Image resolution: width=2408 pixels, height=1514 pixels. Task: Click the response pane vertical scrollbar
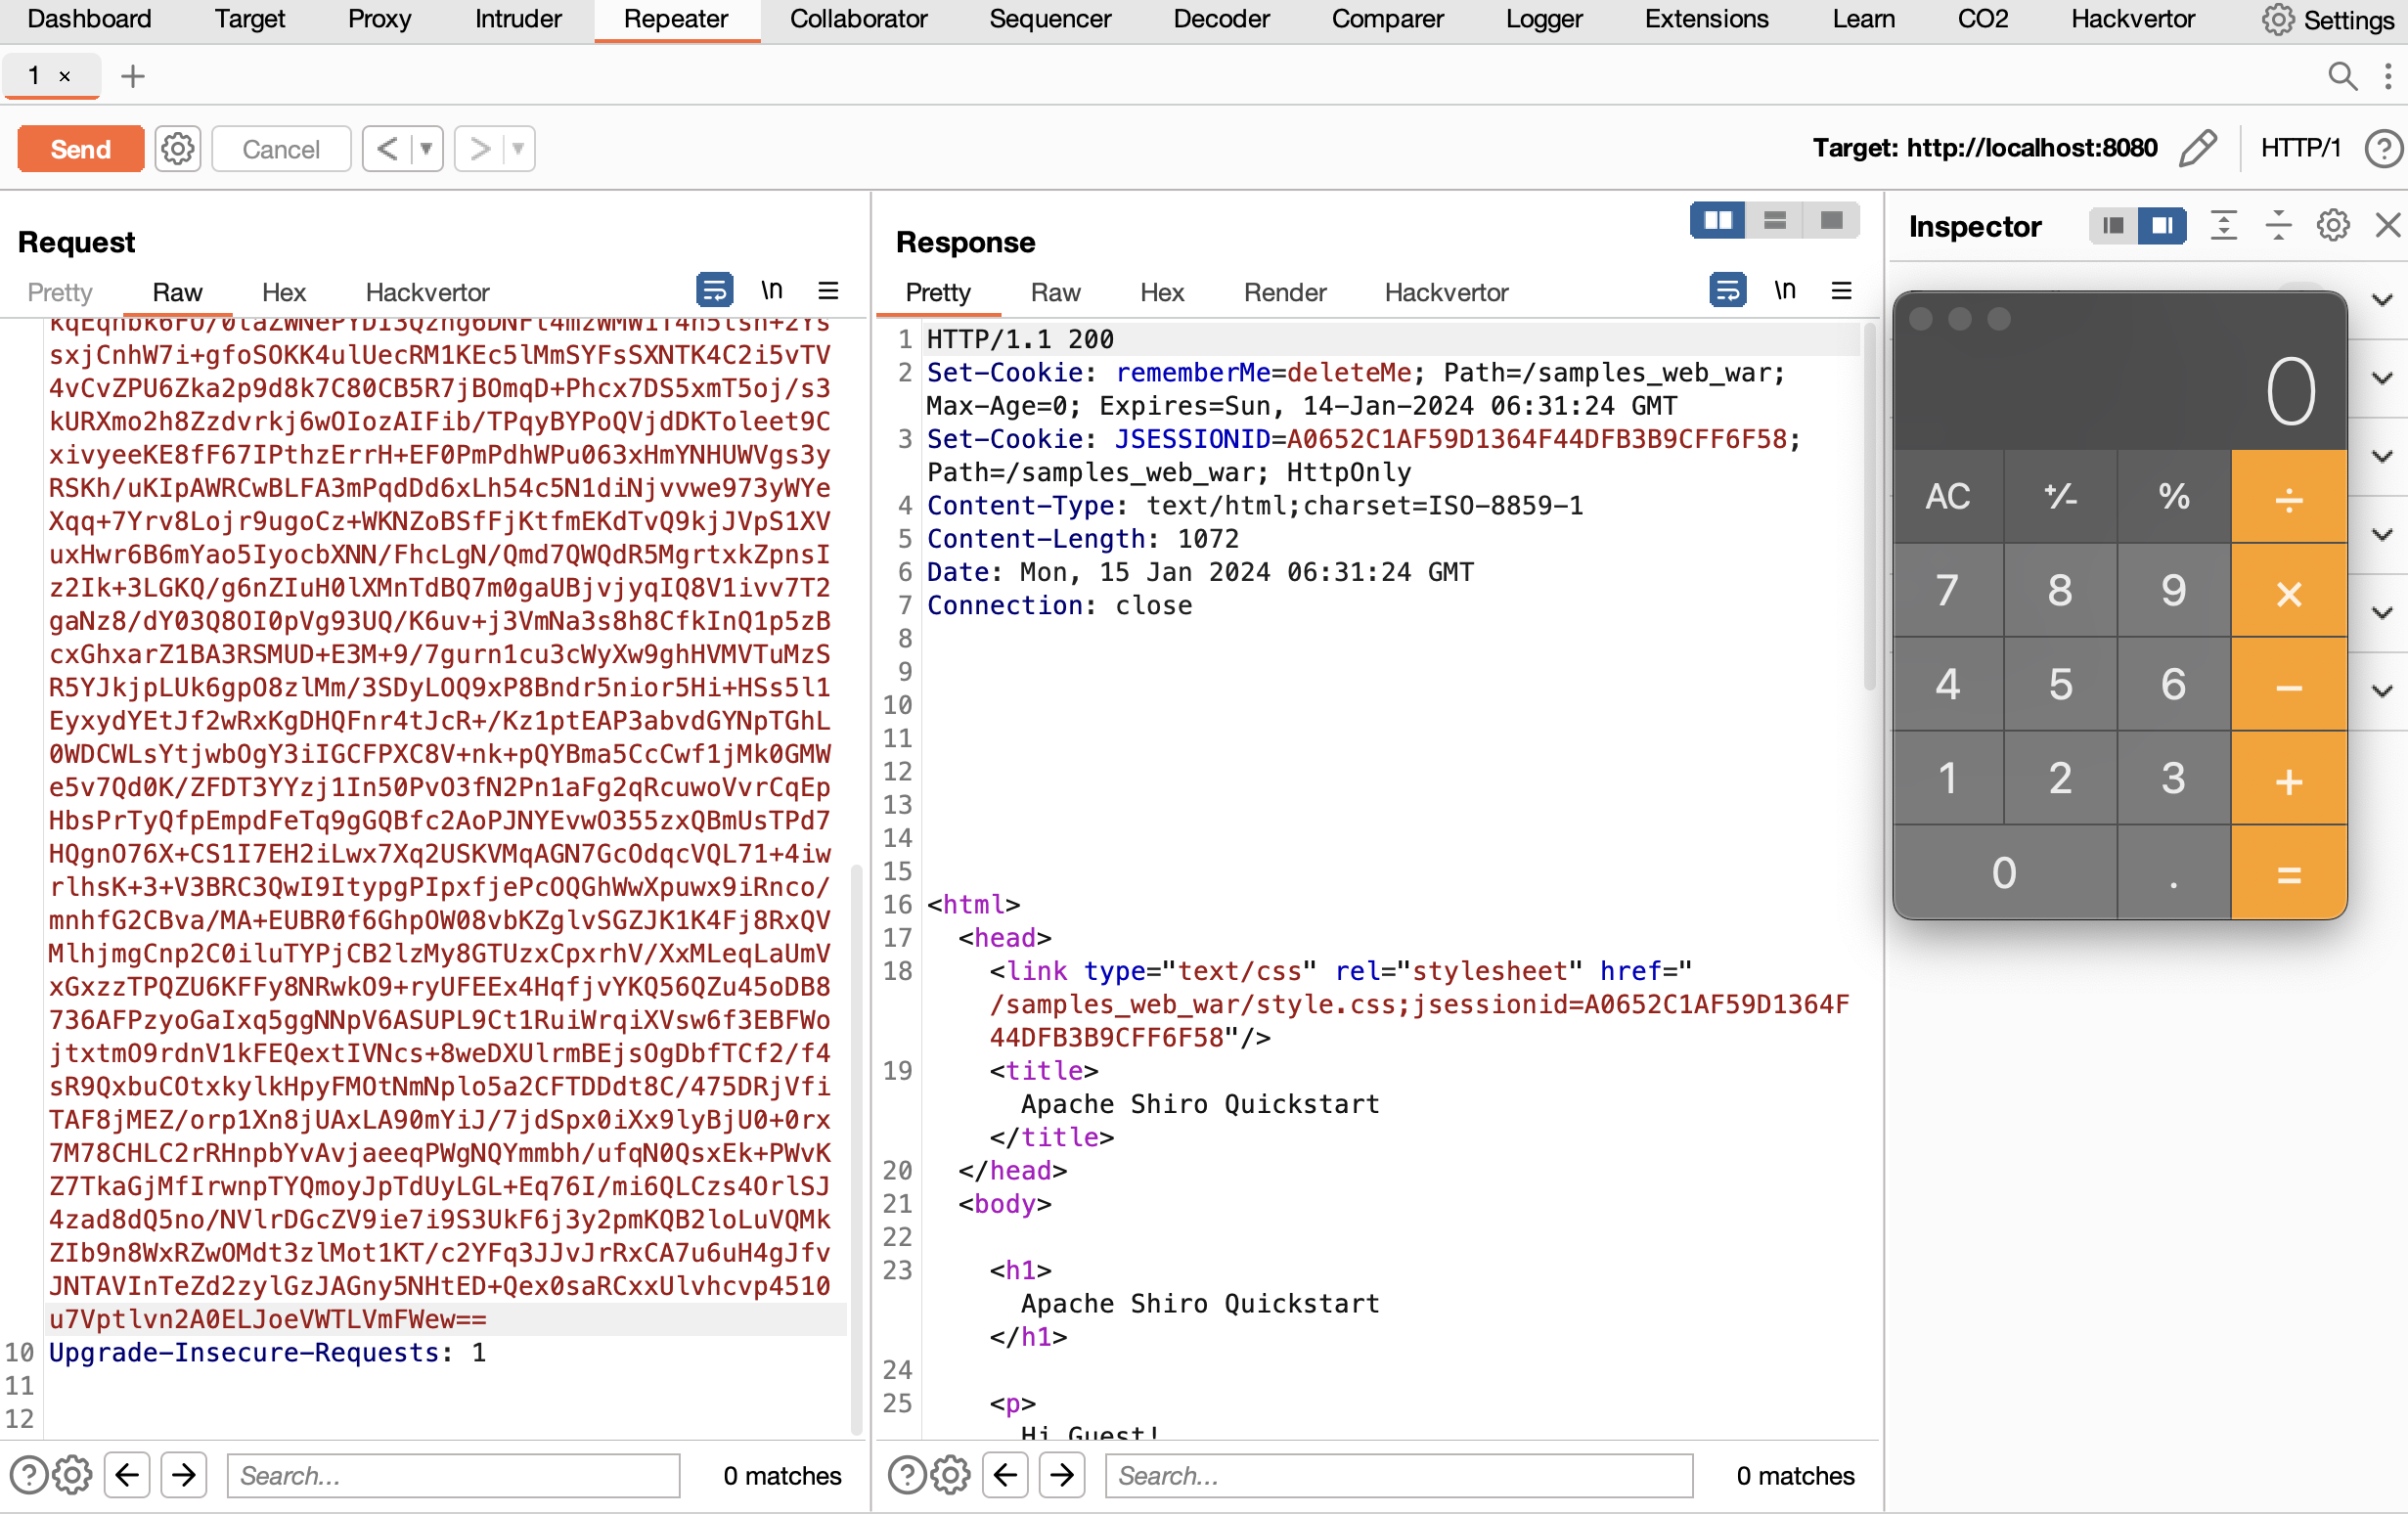pos(1869,506)
